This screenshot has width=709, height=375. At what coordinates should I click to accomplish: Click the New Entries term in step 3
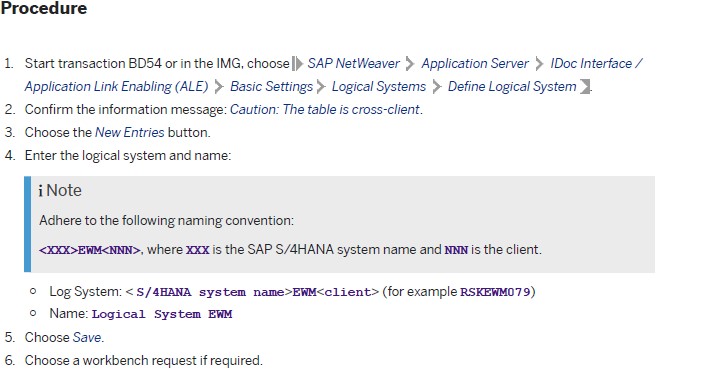point(129,133)
